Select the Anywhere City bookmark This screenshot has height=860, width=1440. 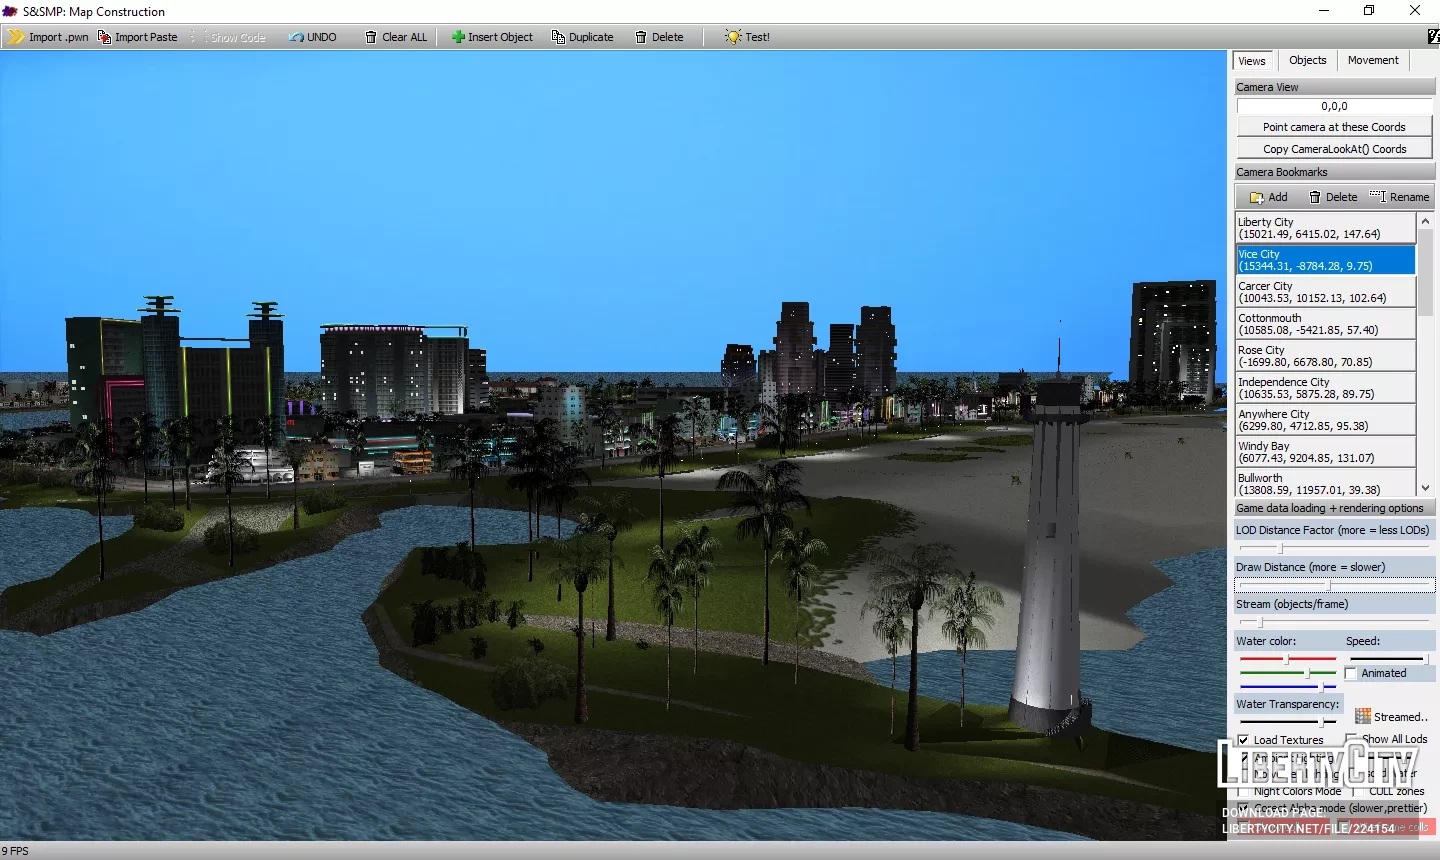pyautogui.click(x=1326, y=420)
